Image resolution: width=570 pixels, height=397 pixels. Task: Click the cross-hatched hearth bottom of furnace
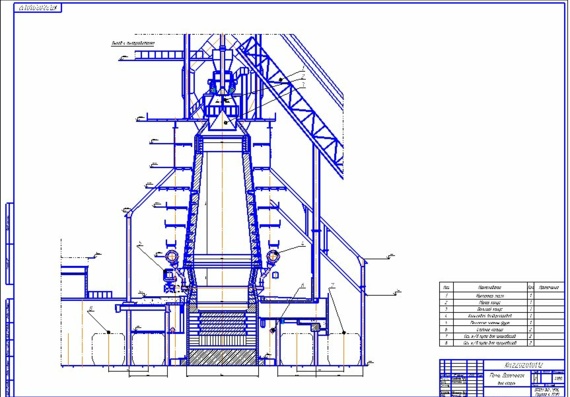[x=222, y=357]
